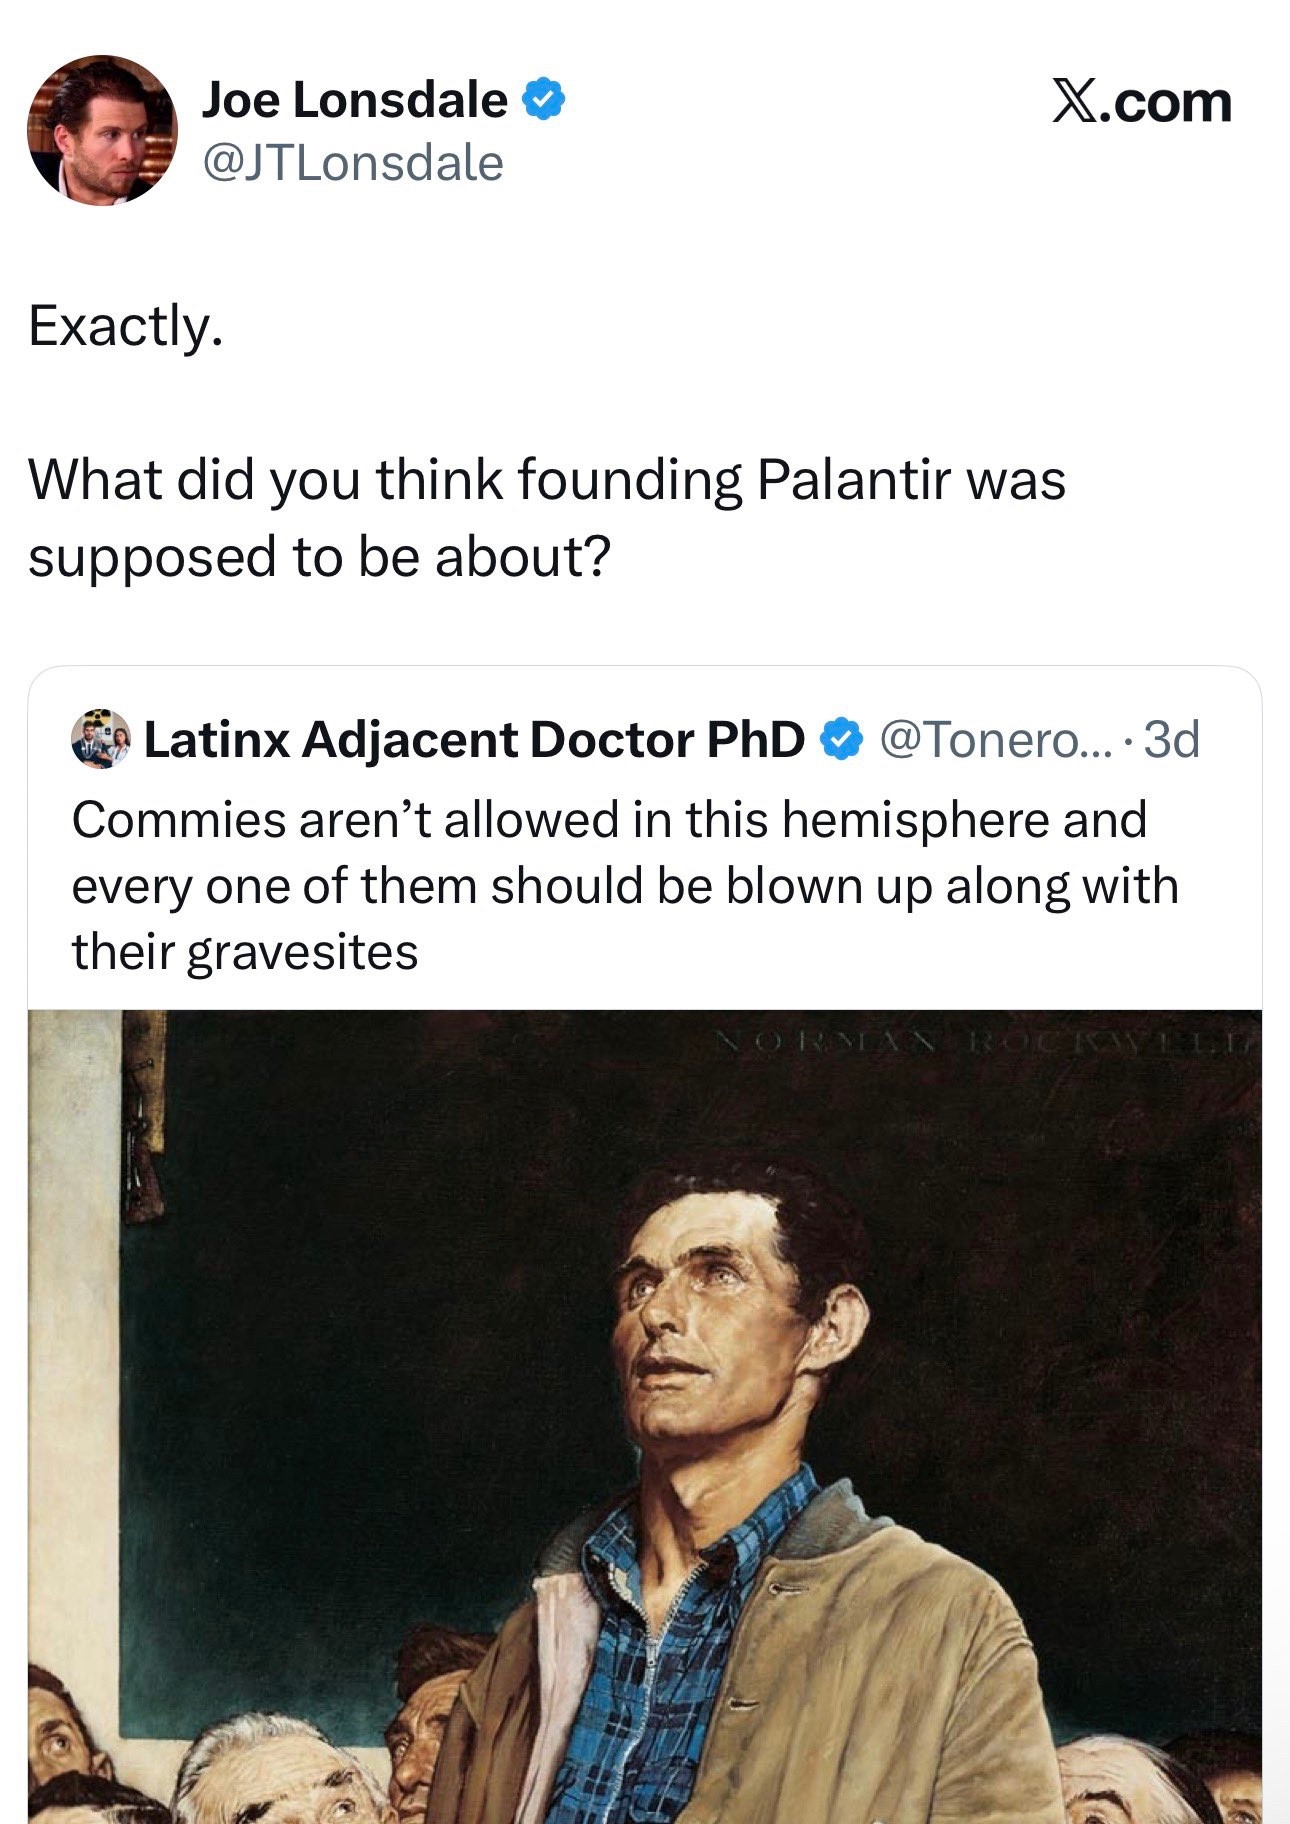Open the Joe Lonsdale display name link

coord(354,100)
